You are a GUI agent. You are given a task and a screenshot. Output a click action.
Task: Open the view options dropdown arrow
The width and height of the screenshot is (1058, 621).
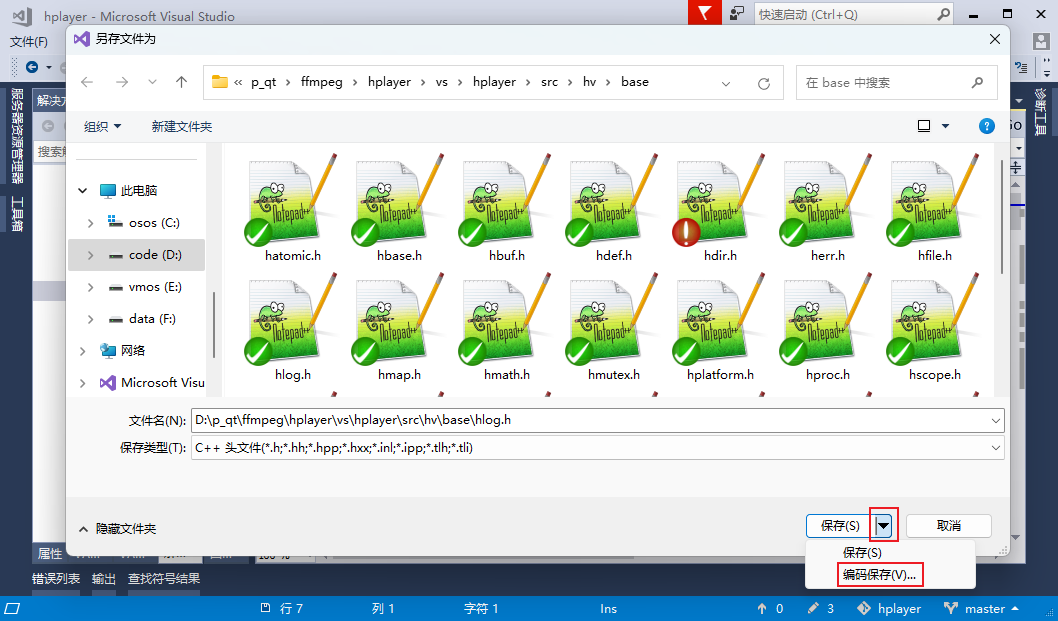(945, 126)
